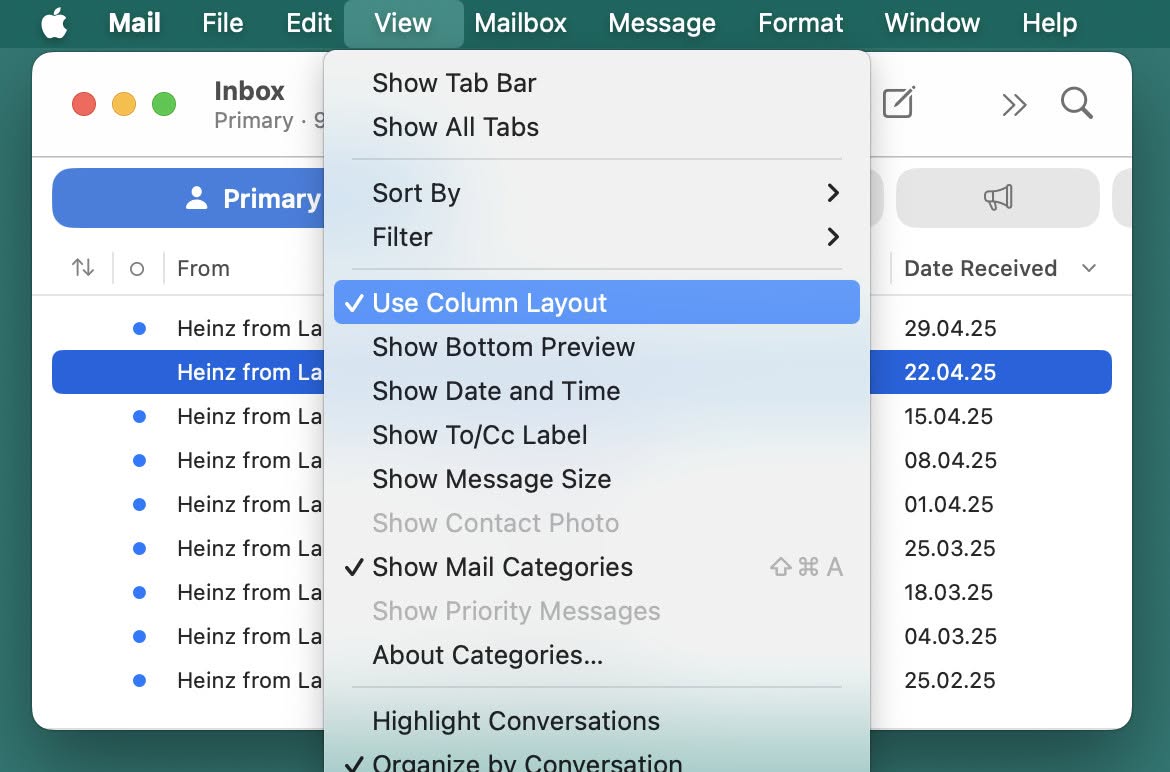Image resolution: width=1170 pixels, height=772 pixels.
Task: Click the Date Received column header
Action: point(980,269)
